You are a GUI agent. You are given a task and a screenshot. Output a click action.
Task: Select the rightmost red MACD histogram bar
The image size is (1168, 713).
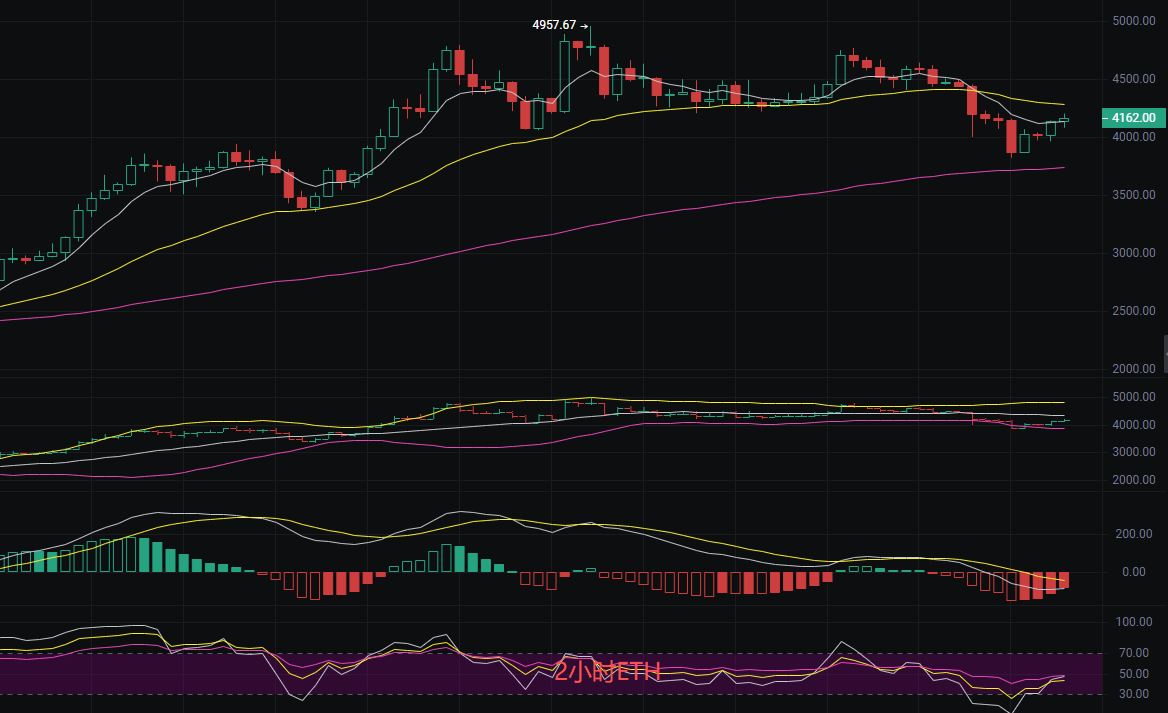click(1064, 580)
